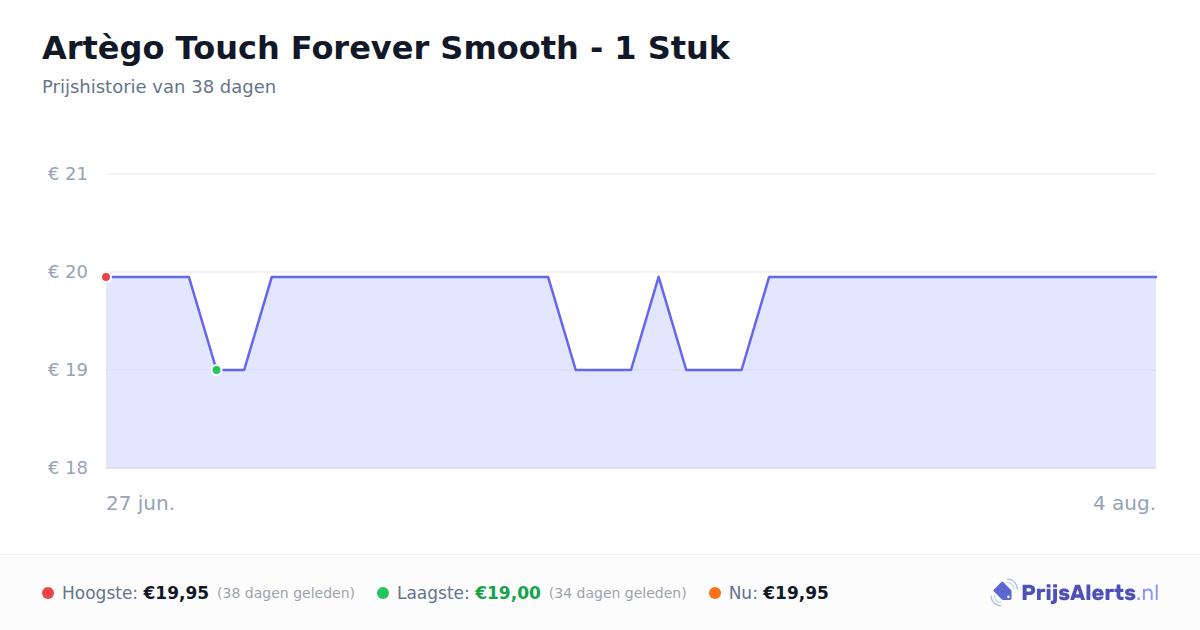Click the 27 jun. start date label
This screenshot has height=630, width=1200.
(141, 503)
